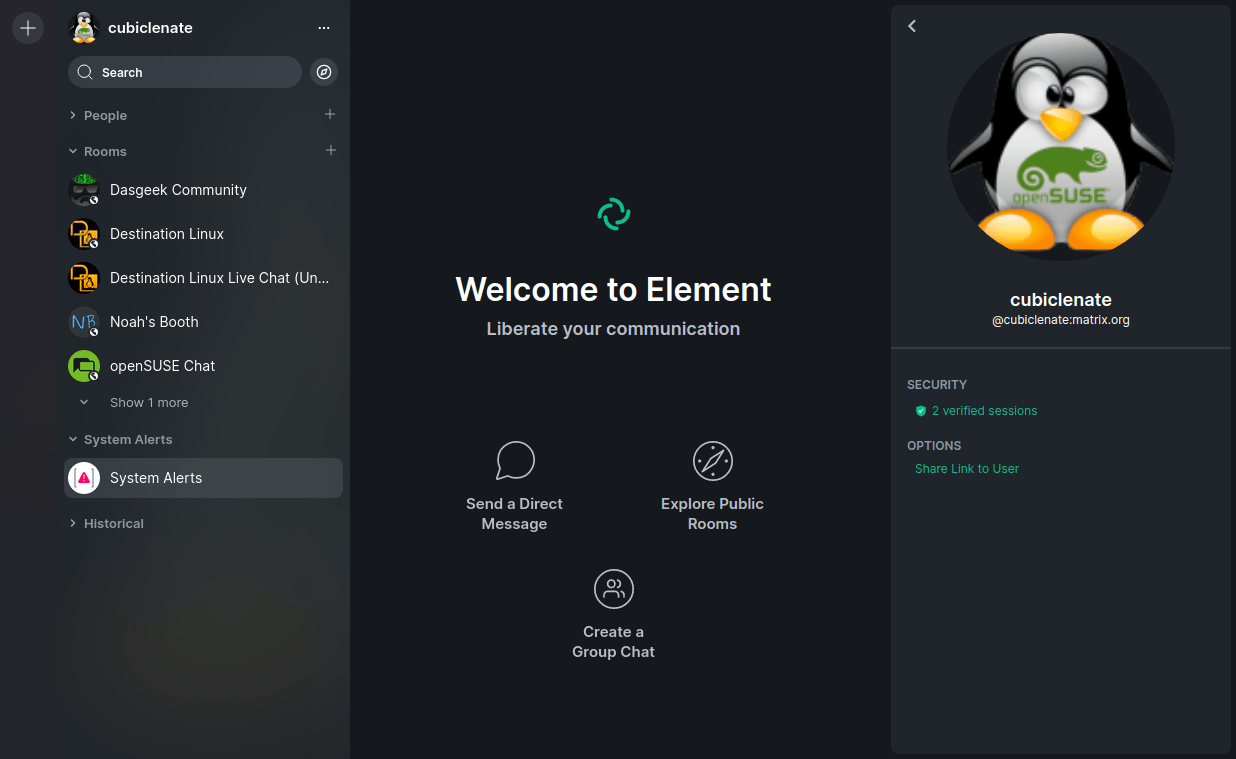
Task: Click the @cubiclenate:matrix.org user ID
Action: pyautogui.click(x=1061, y=320)
